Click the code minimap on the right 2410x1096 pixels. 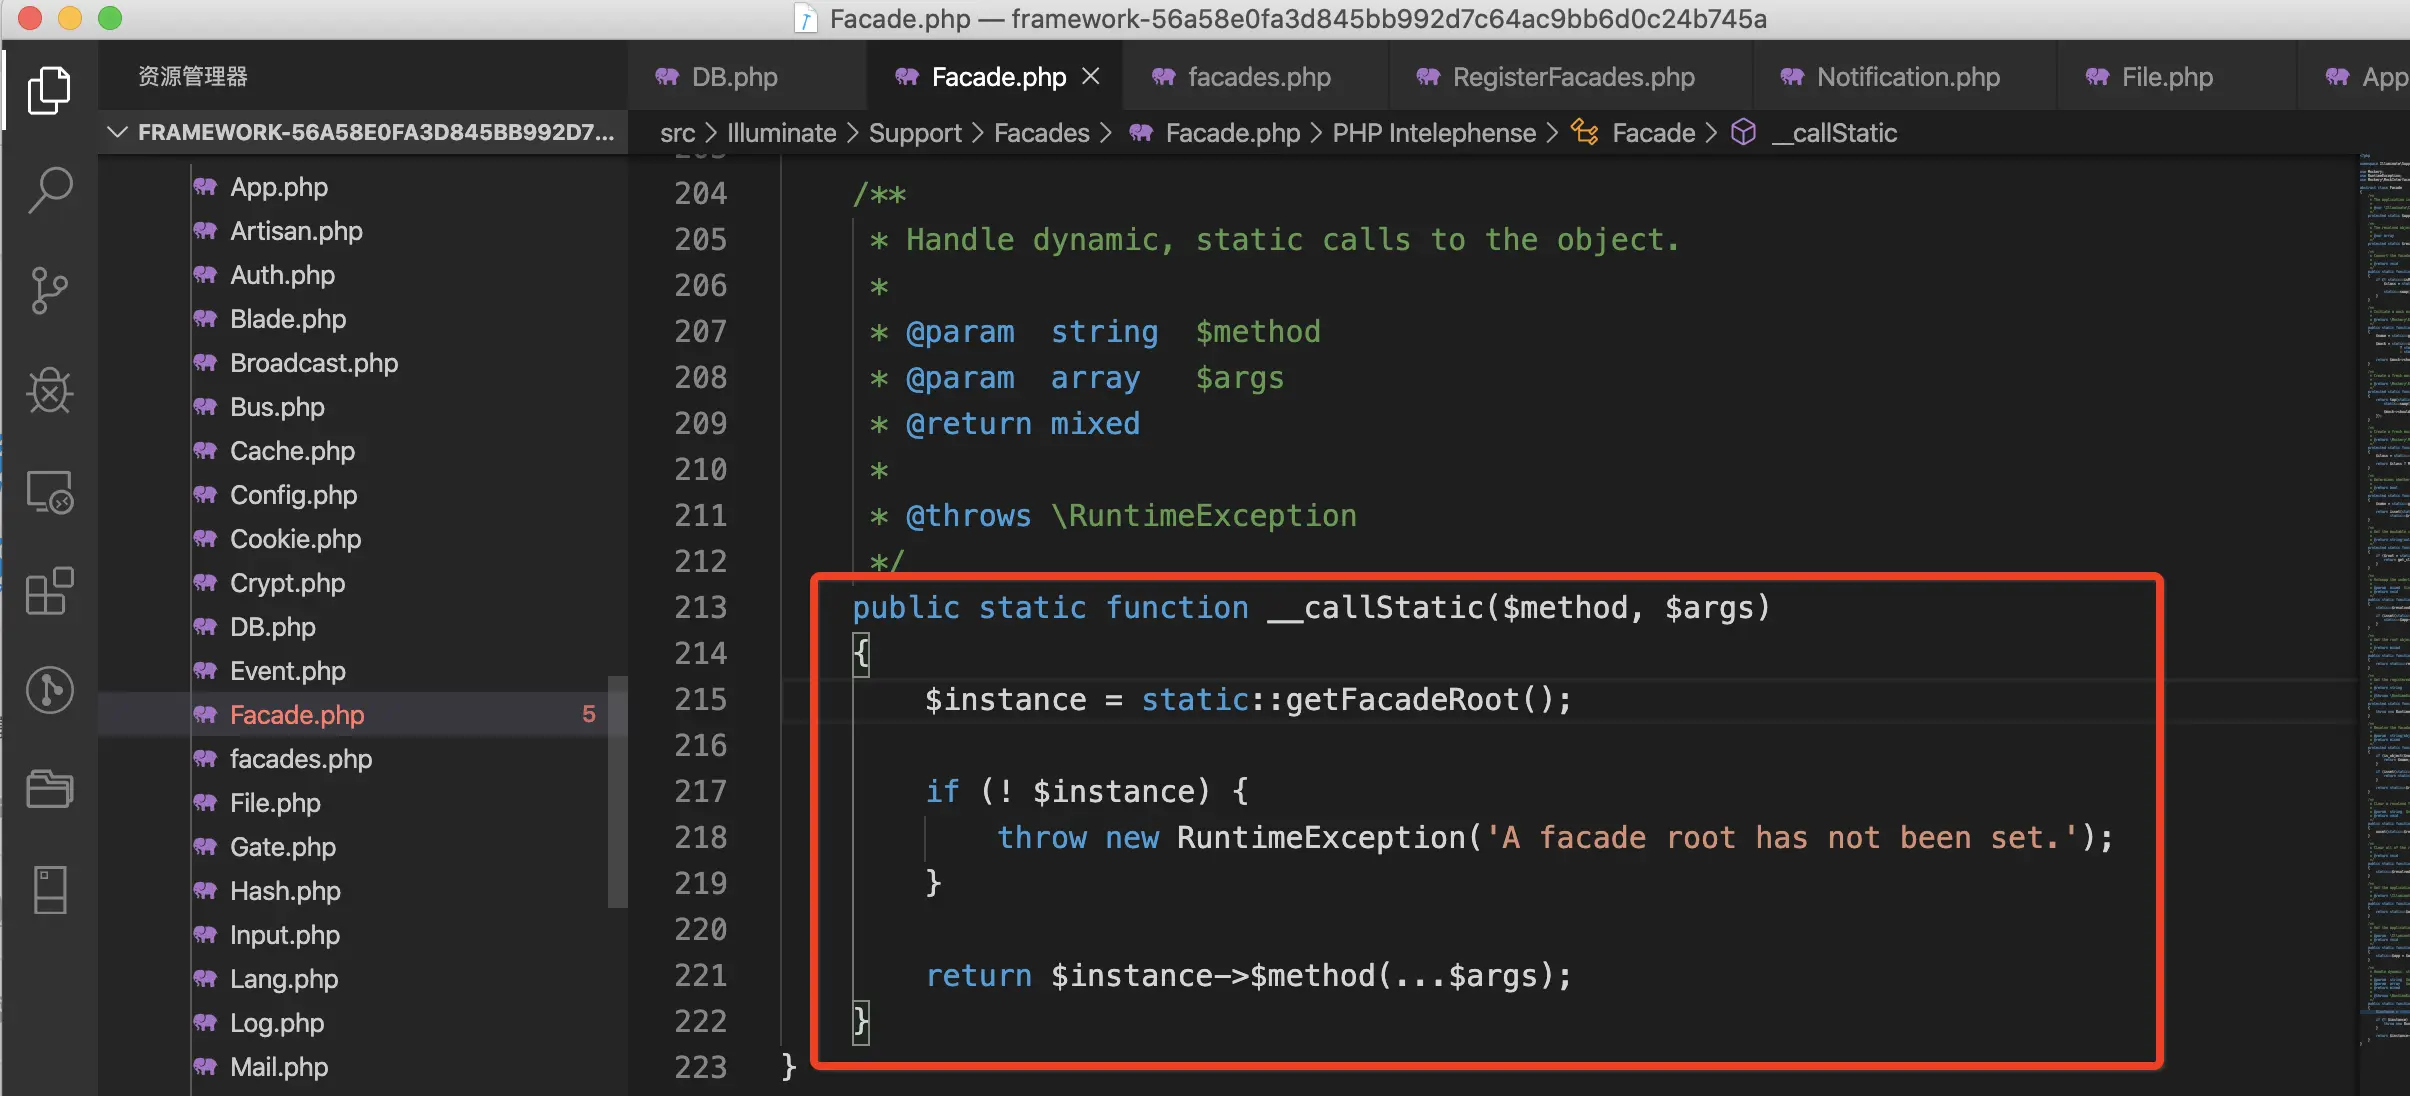(x=2383, y=600)
